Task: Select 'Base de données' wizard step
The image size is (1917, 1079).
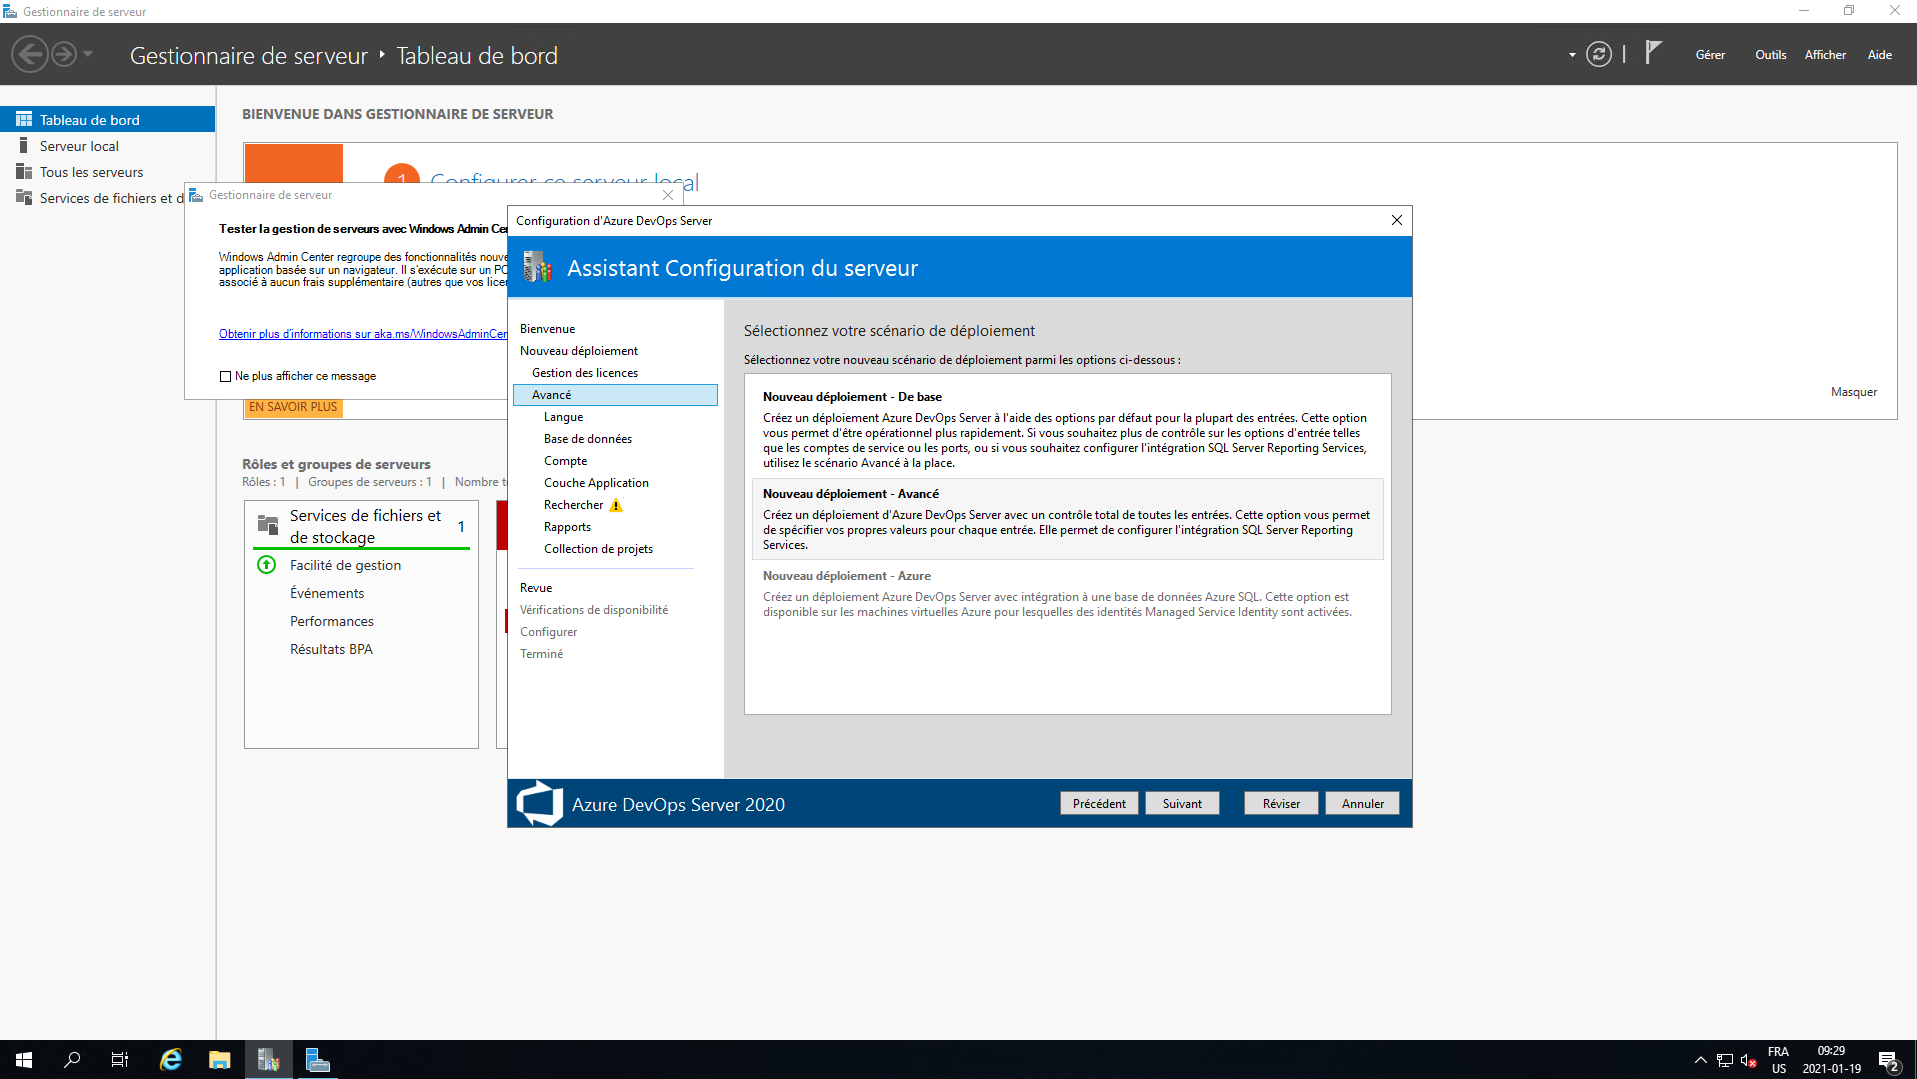Action: pyautogui.click(x=587, y=439)
